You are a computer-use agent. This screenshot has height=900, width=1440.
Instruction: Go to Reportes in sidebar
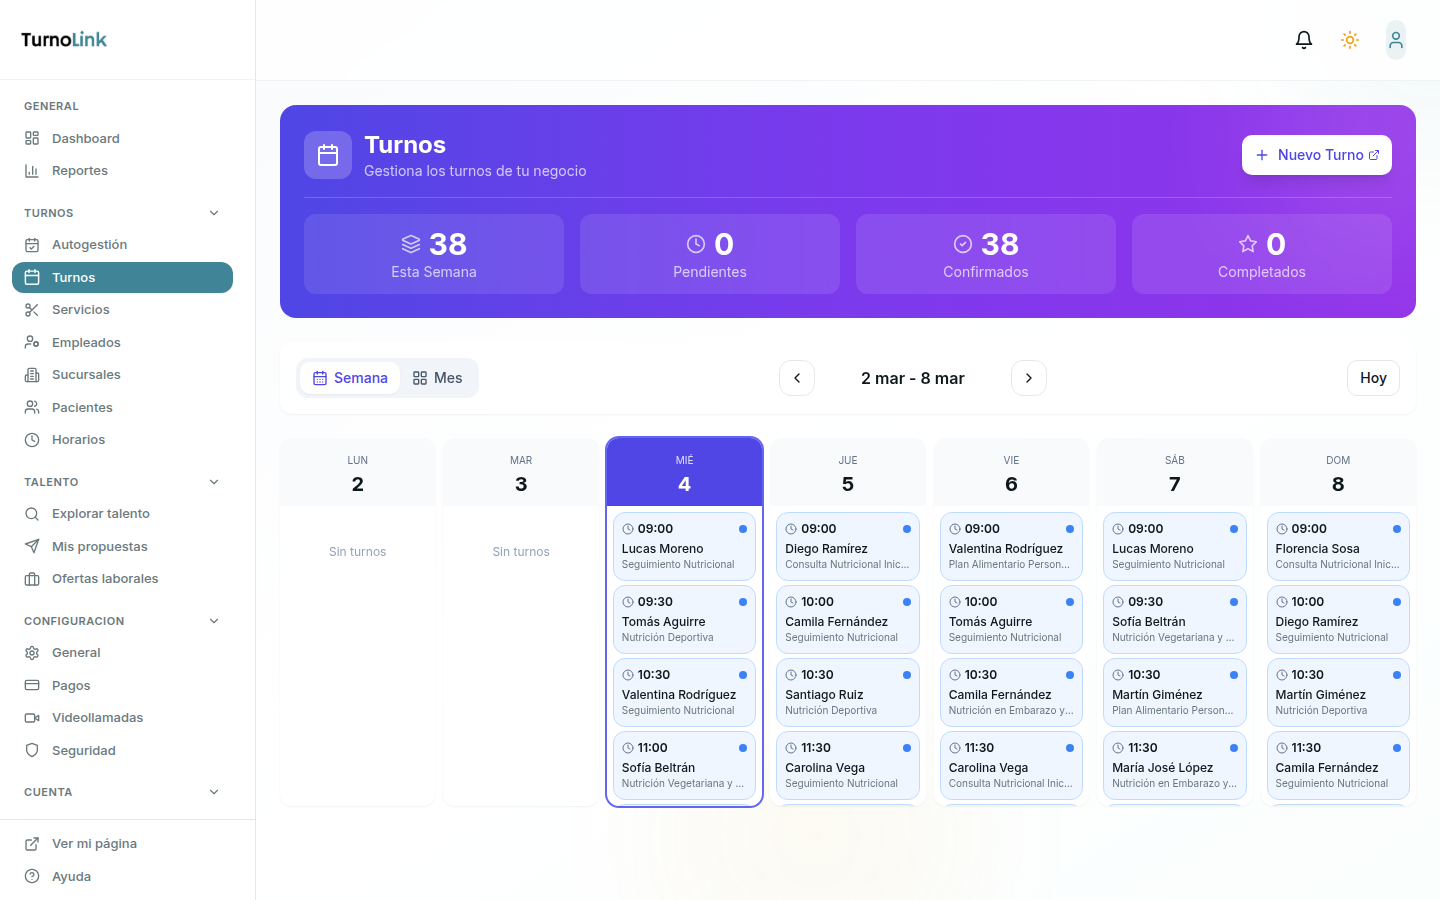[x=79, y=171]
